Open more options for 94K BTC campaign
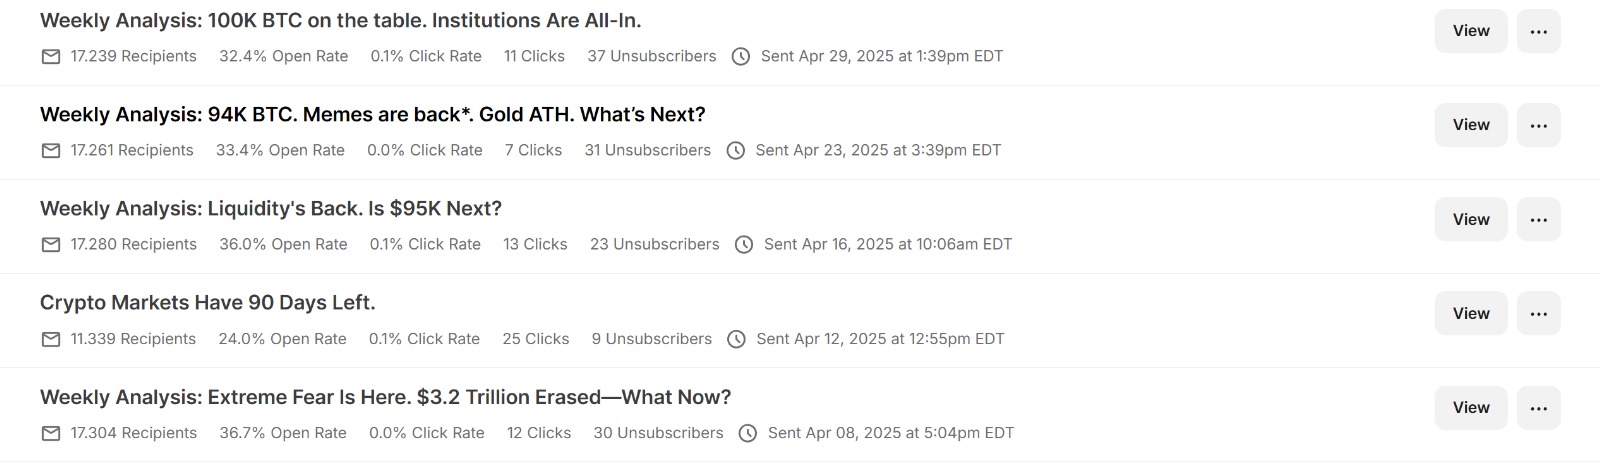Viewport: 1600px width, 474px height. (x=1538, y=126)
